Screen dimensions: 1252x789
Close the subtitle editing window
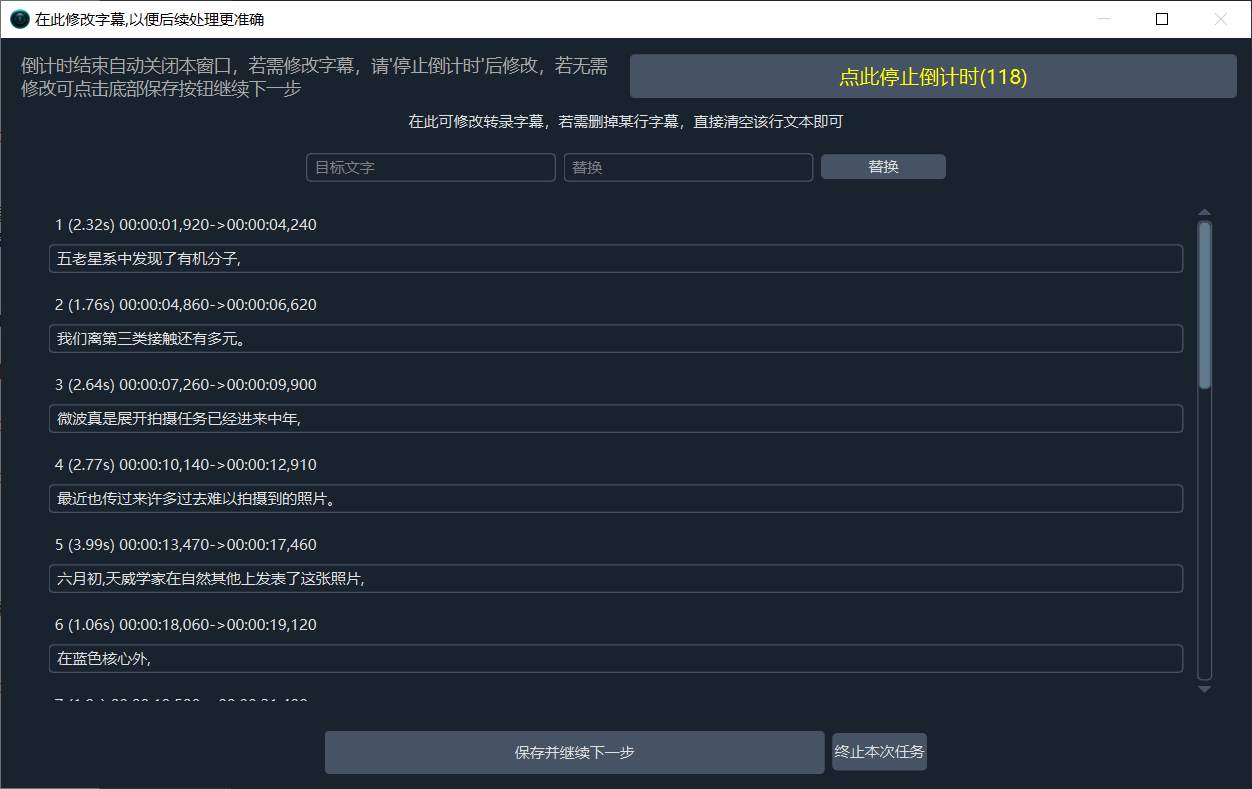[1220, 19]
